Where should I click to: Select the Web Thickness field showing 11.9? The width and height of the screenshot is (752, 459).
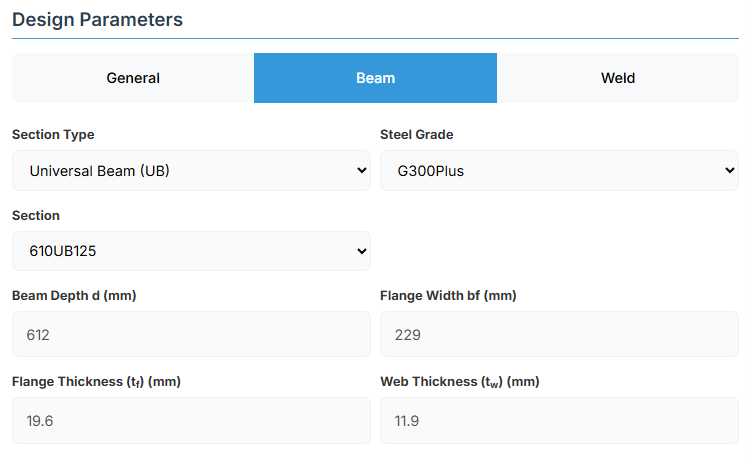coord(559,421)
